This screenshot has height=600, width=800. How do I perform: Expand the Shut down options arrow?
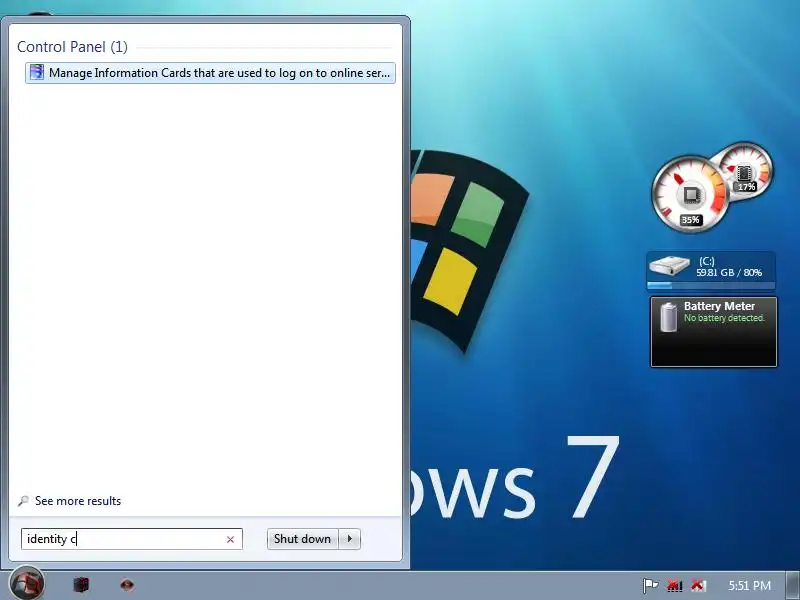[349, 539]
